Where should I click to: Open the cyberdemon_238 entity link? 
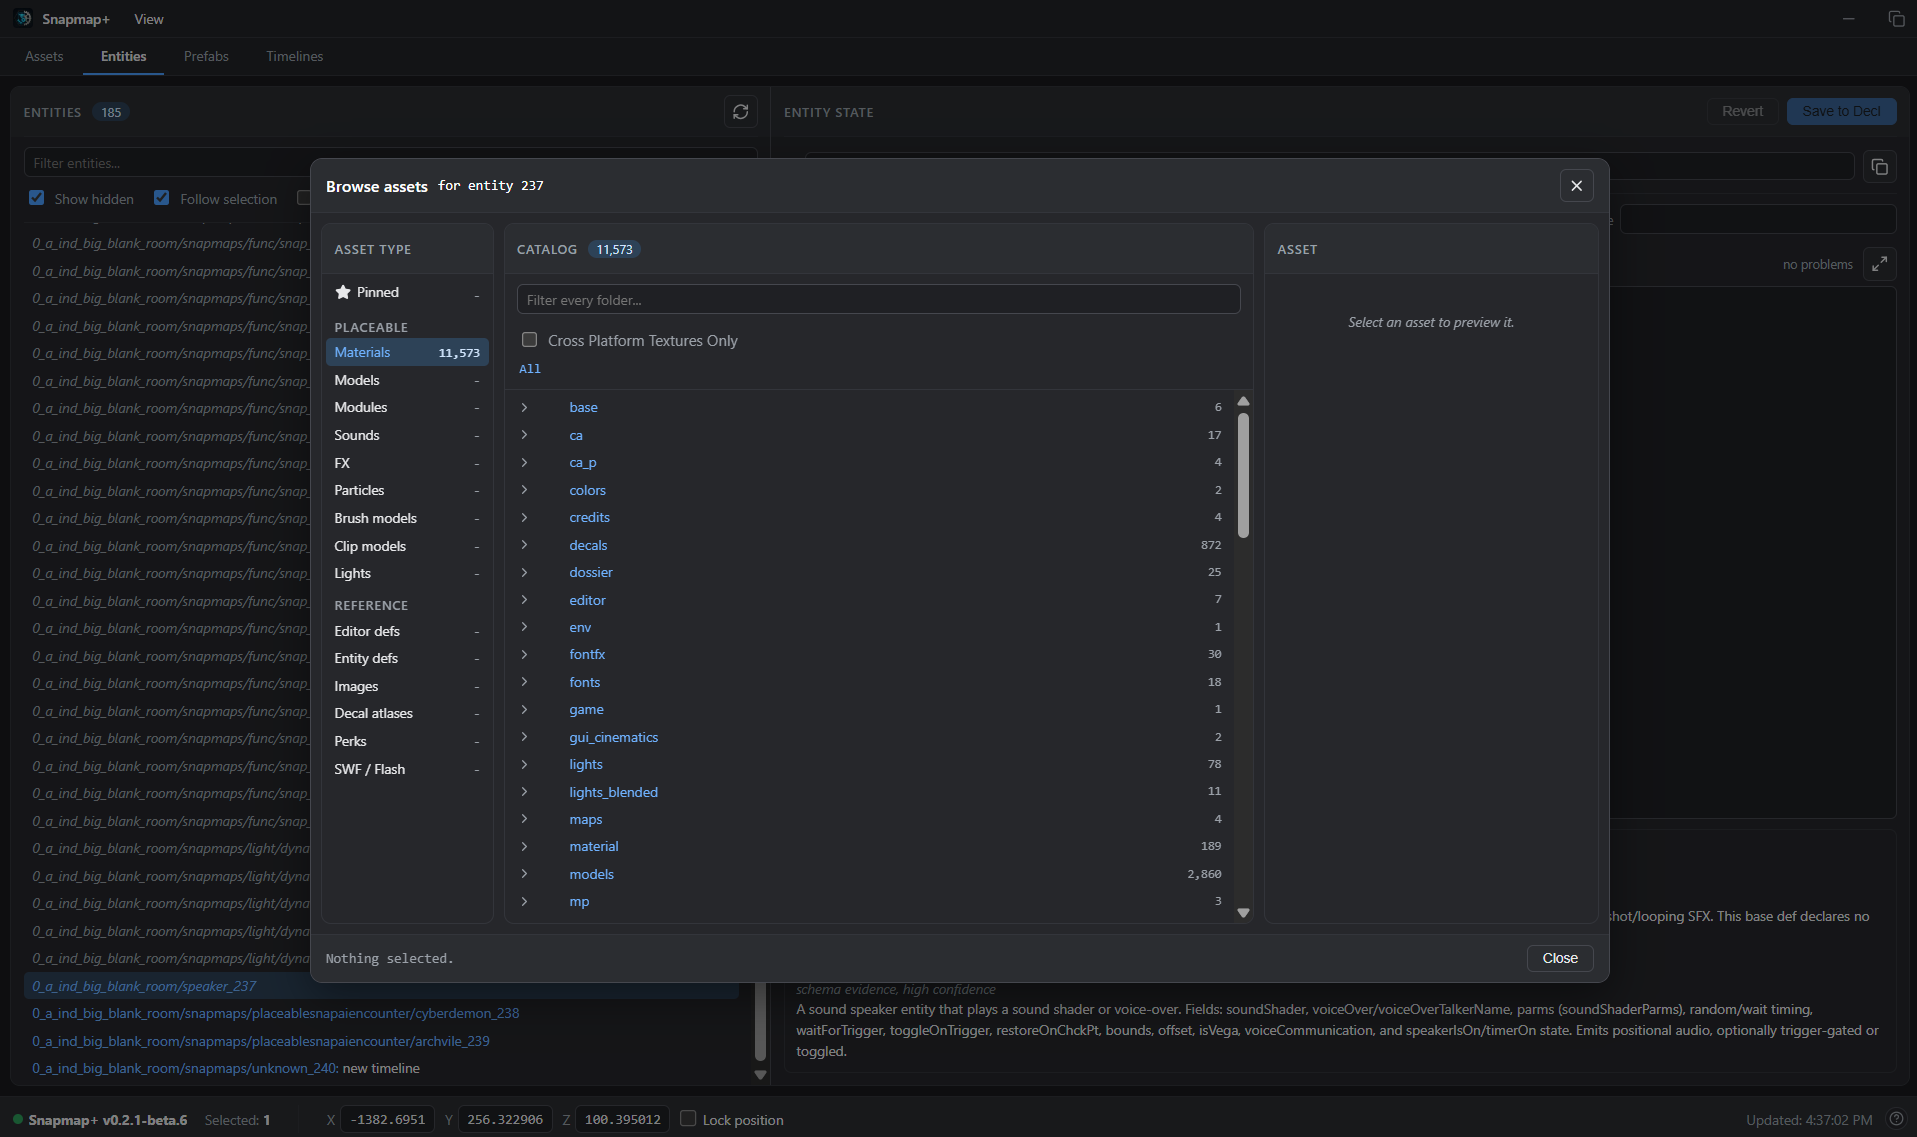(x=275, y=1013)
